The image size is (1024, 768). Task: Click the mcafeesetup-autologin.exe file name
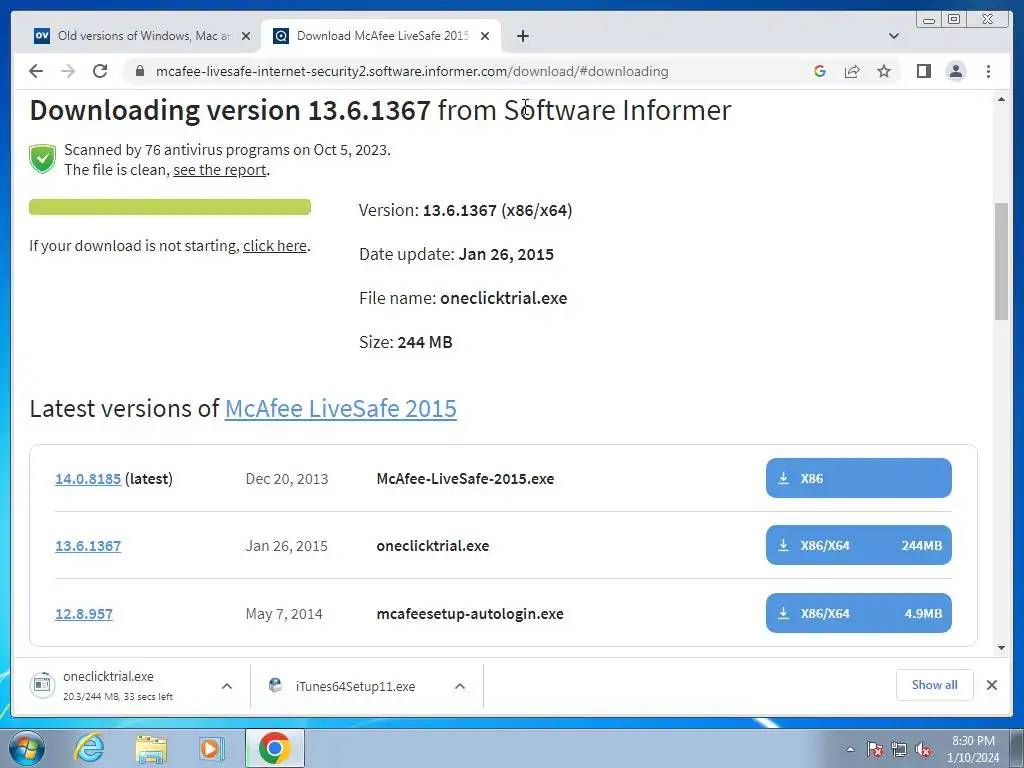pos(470,614)
